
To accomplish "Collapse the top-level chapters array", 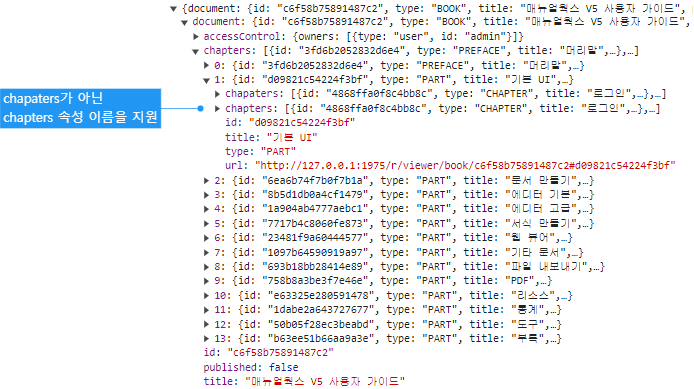I will pyautogui.click(x=195, y=51).
